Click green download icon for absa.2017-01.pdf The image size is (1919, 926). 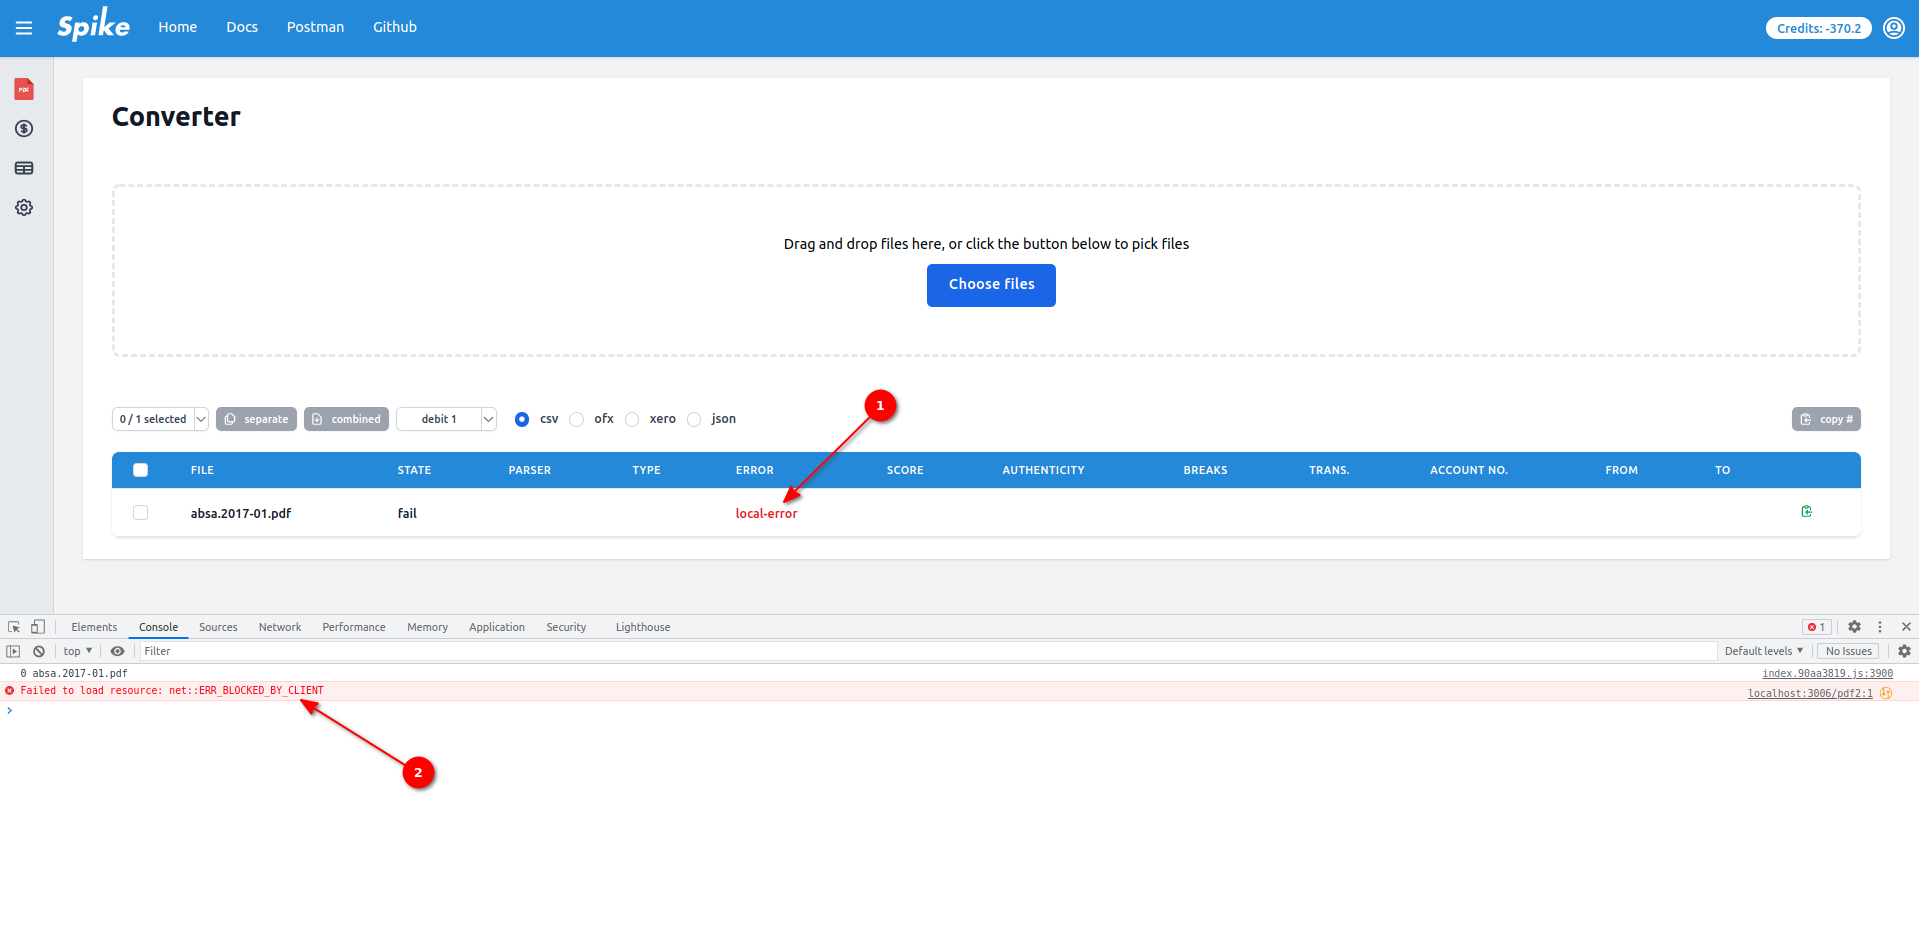1806,512
